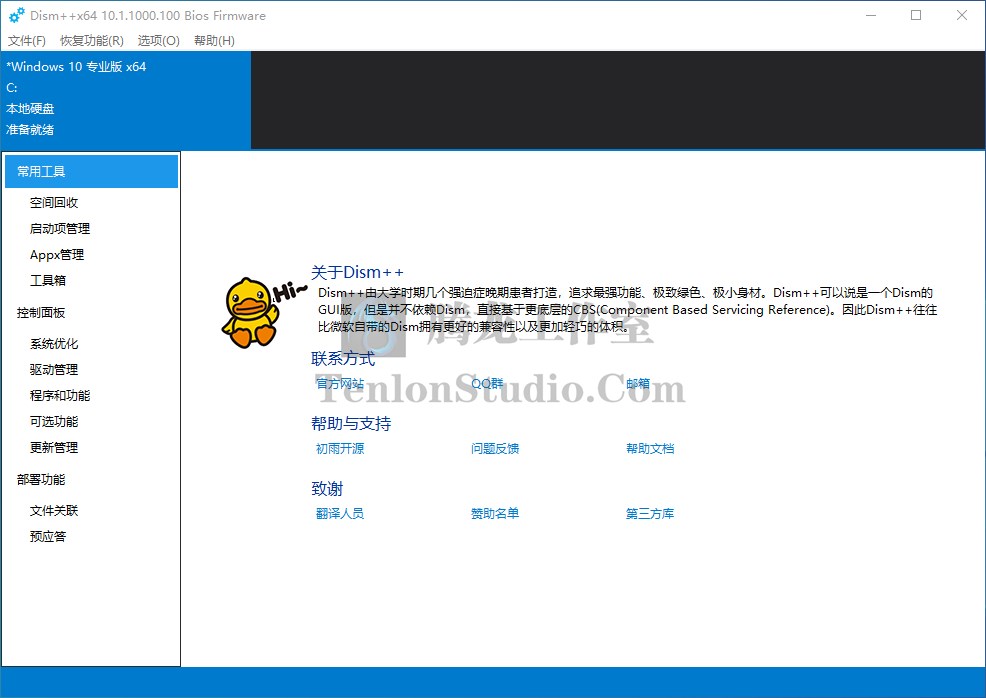Open 工具箱 in the sidebar
The image size is (986, 698).
click(x=48, y=280)
